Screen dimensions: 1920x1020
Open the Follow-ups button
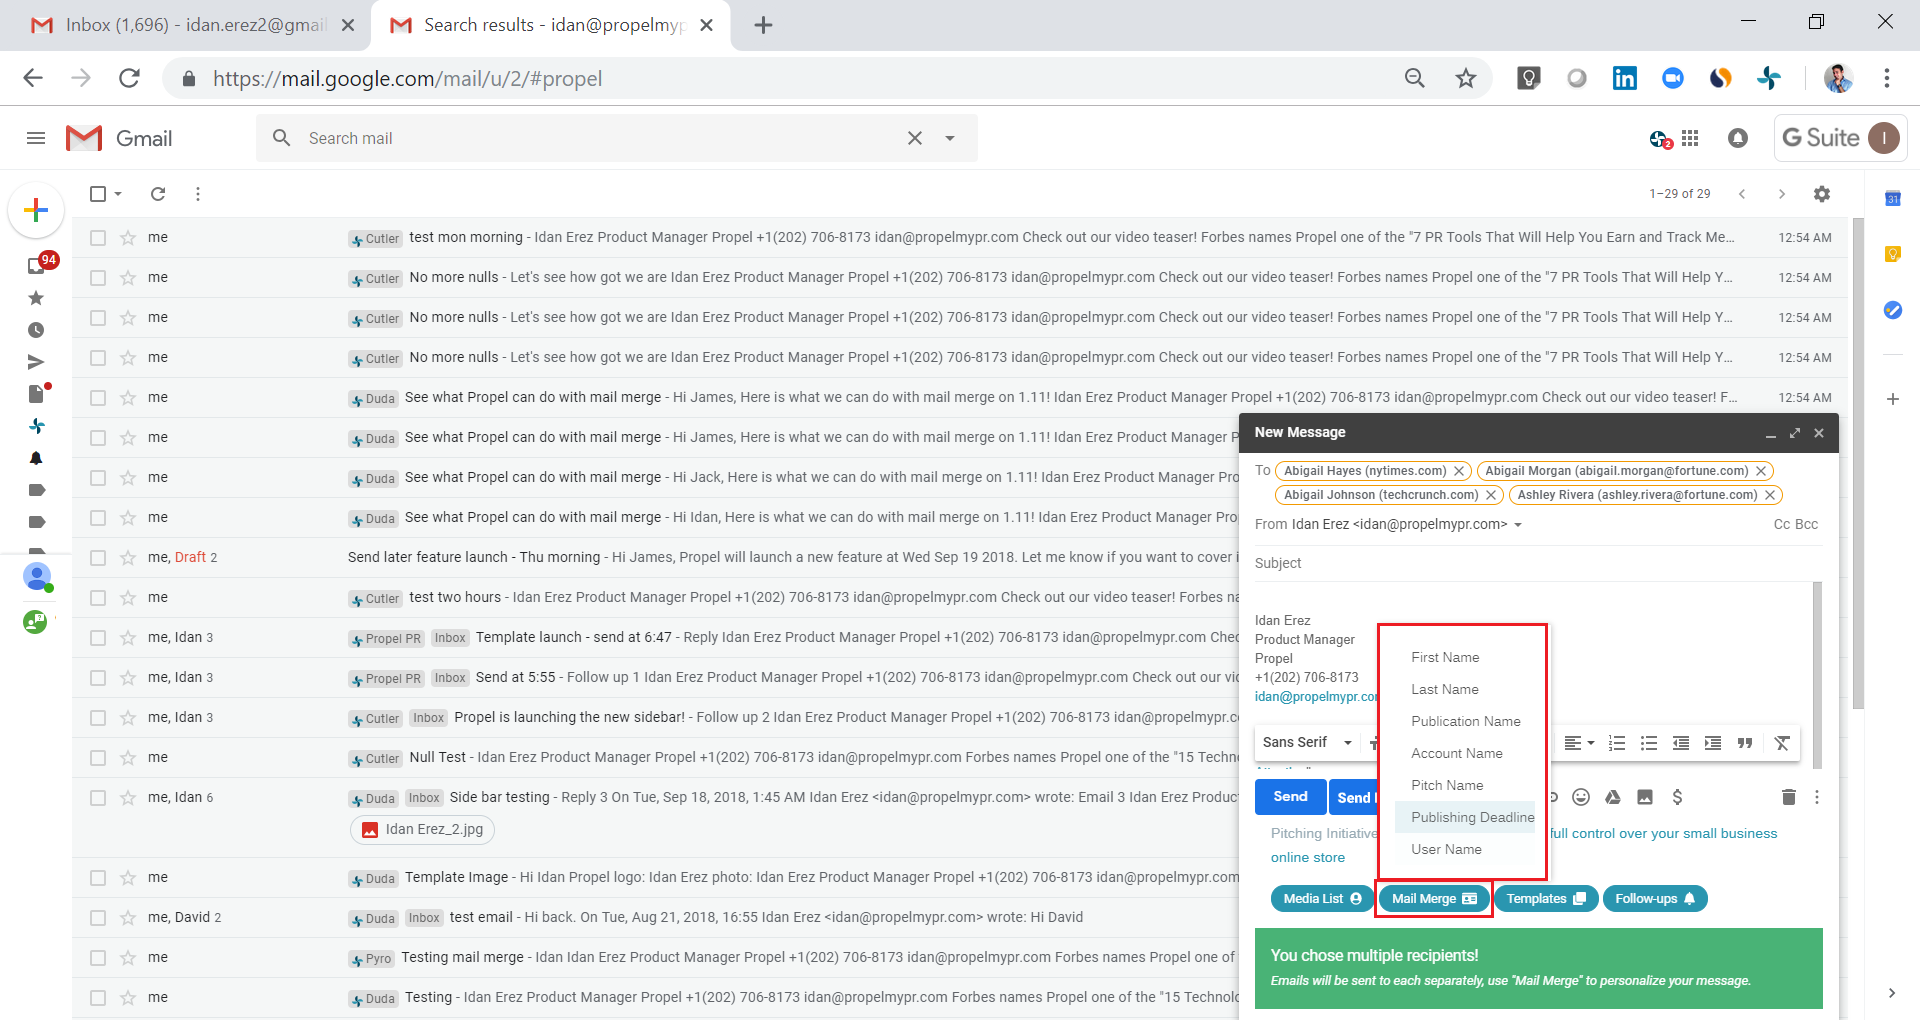click(x=1655, y=899)
